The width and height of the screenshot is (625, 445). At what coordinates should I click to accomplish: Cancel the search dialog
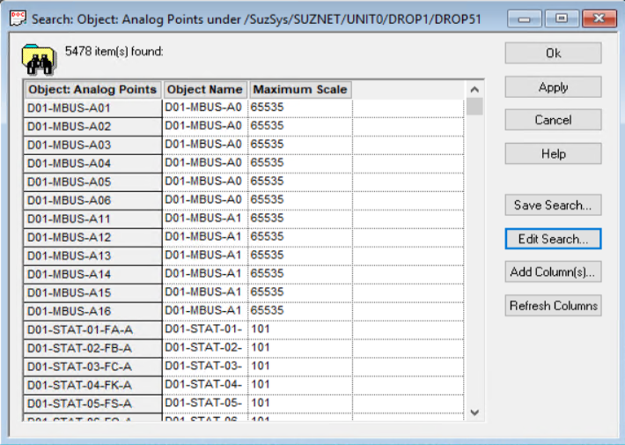pos(552,120)
